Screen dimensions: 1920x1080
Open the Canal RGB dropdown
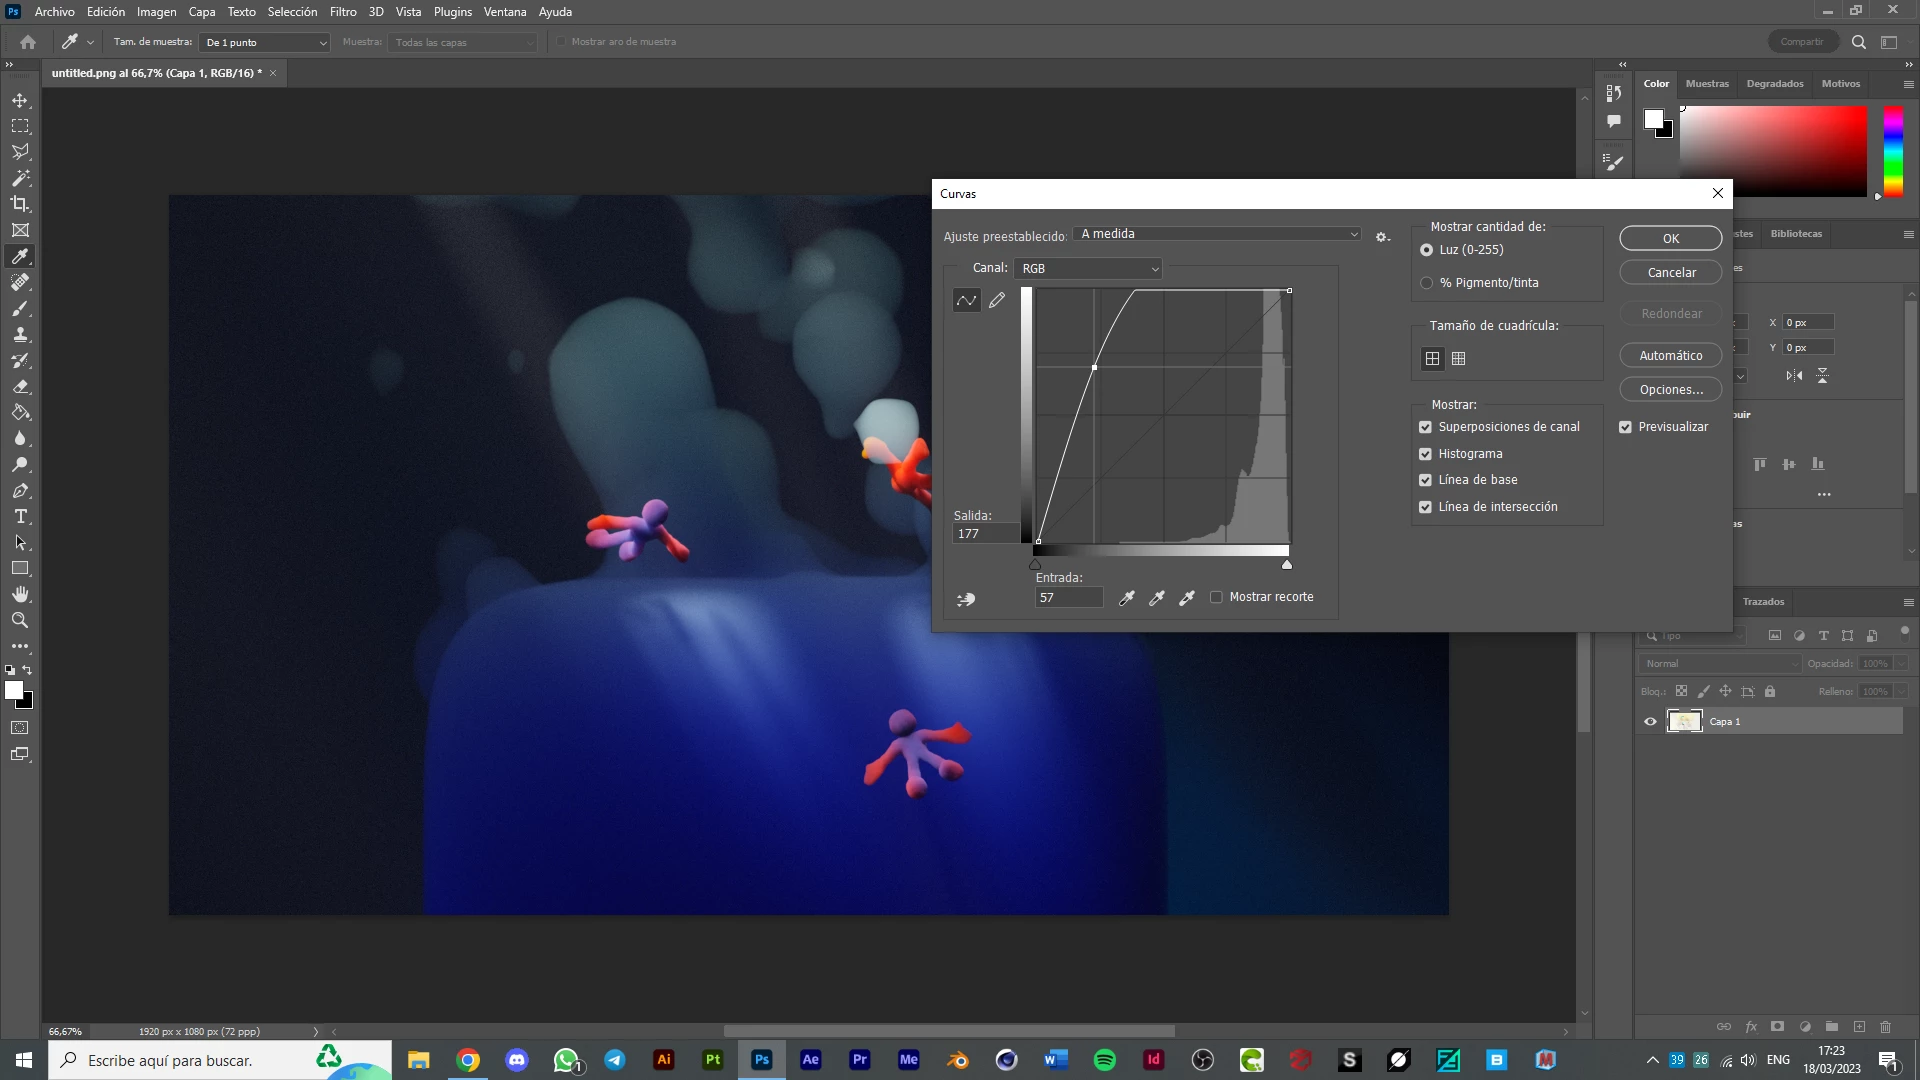(x=1088, y=269)
